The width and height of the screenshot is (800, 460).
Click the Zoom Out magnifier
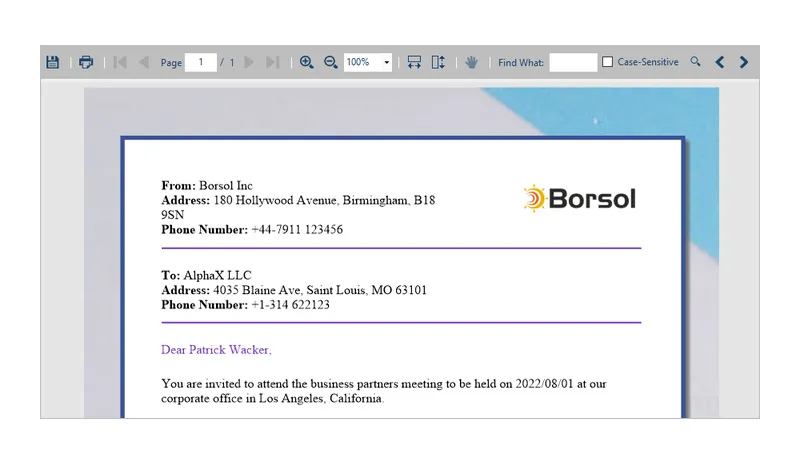[x=331, y=62]
